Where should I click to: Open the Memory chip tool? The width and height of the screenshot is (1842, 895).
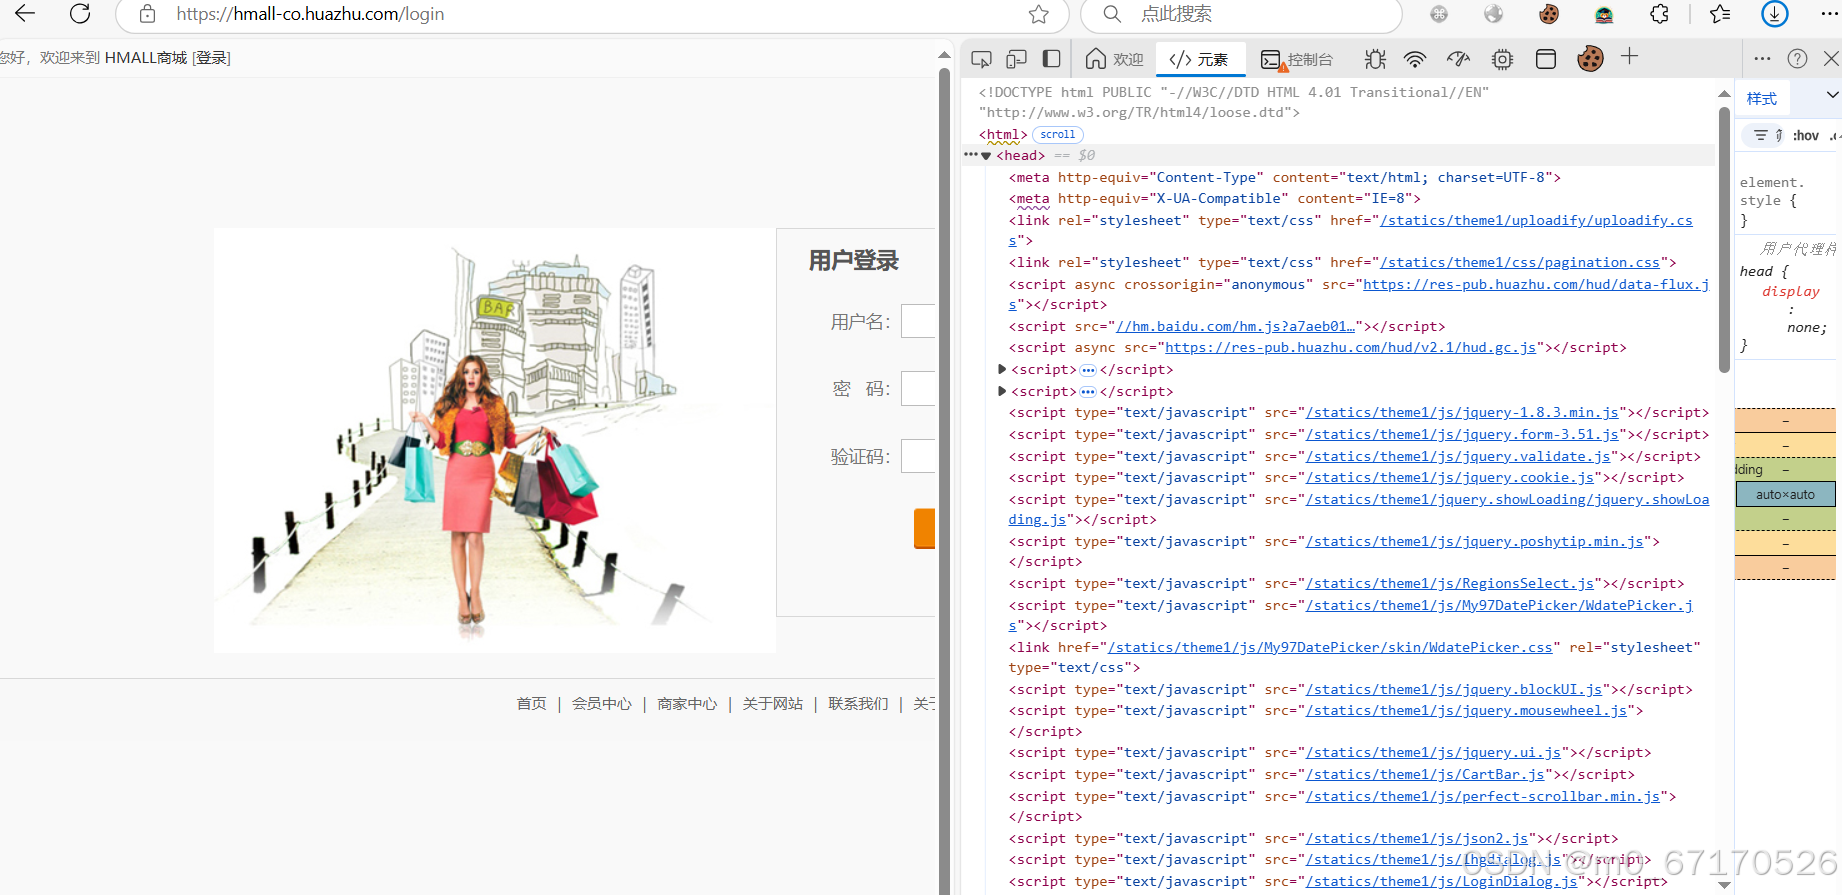click(x=1502, y=59)
